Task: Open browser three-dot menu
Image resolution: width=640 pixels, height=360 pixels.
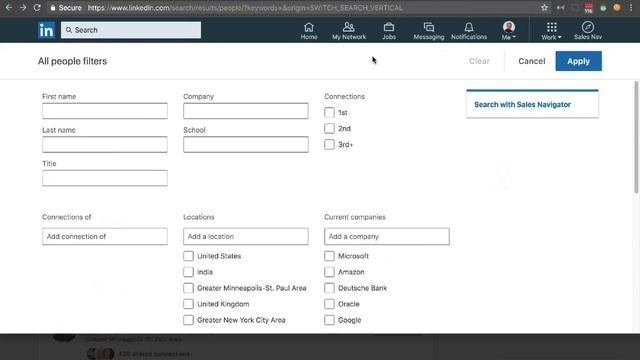Action: coord(631,7)
